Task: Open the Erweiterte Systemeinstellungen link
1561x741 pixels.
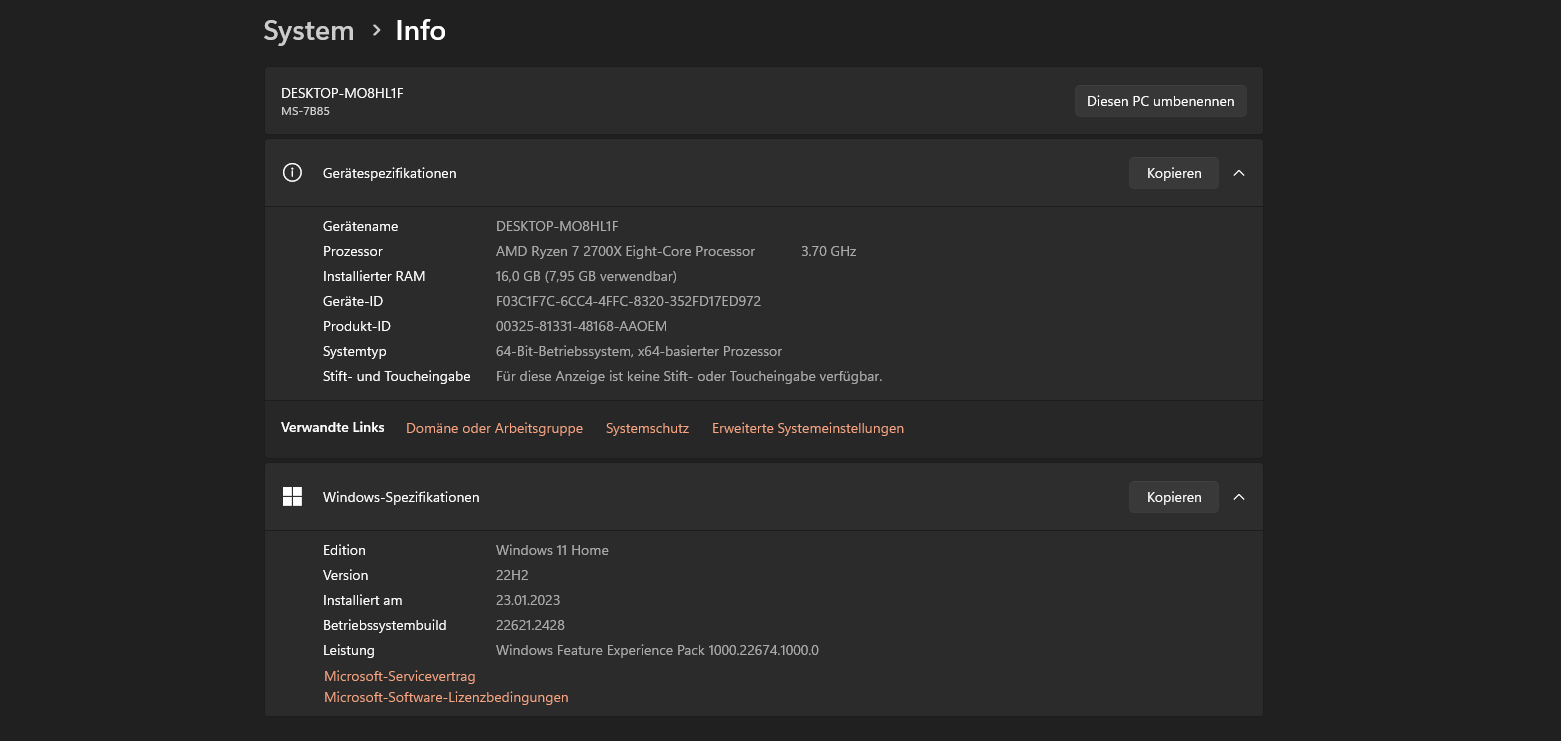Action: [807, 428]
